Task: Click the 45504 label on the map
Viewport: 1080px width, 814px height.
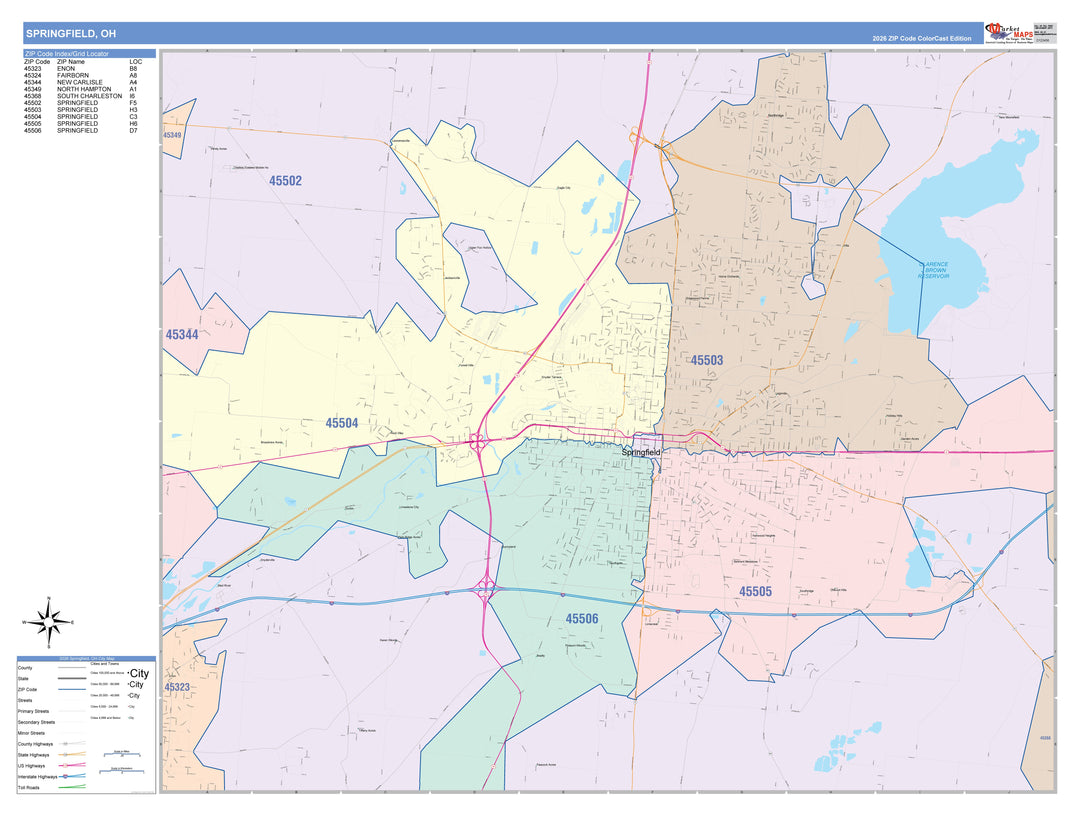Action: (342, 423)
